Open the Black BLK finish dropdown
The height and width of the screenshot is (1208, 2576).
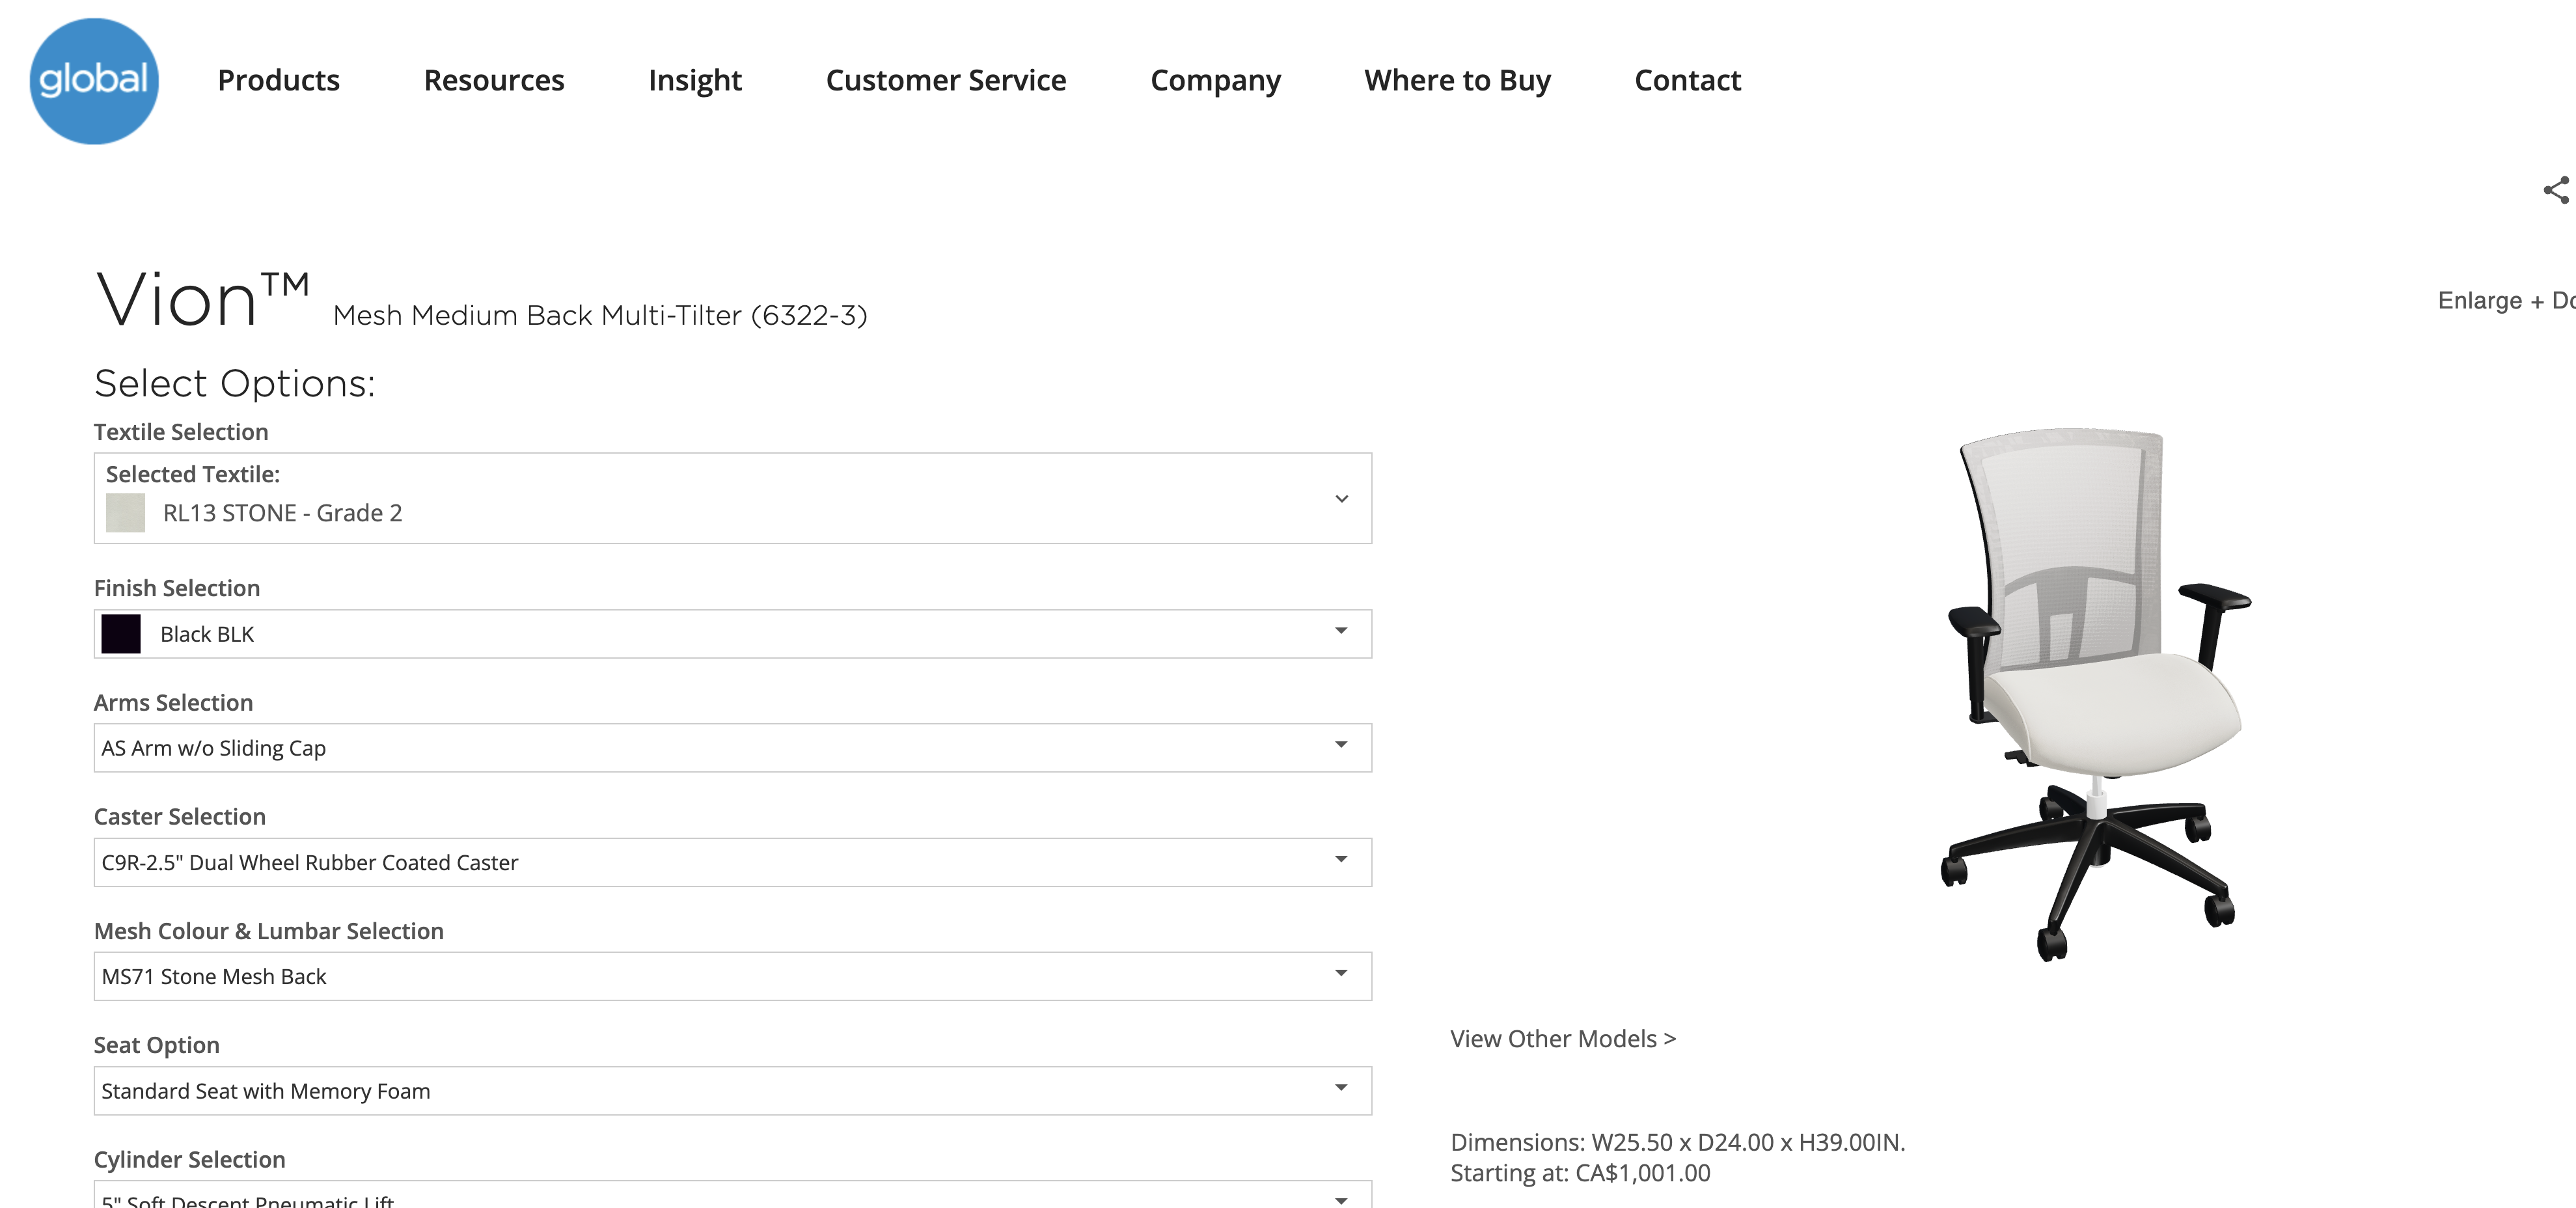[733, 634]
